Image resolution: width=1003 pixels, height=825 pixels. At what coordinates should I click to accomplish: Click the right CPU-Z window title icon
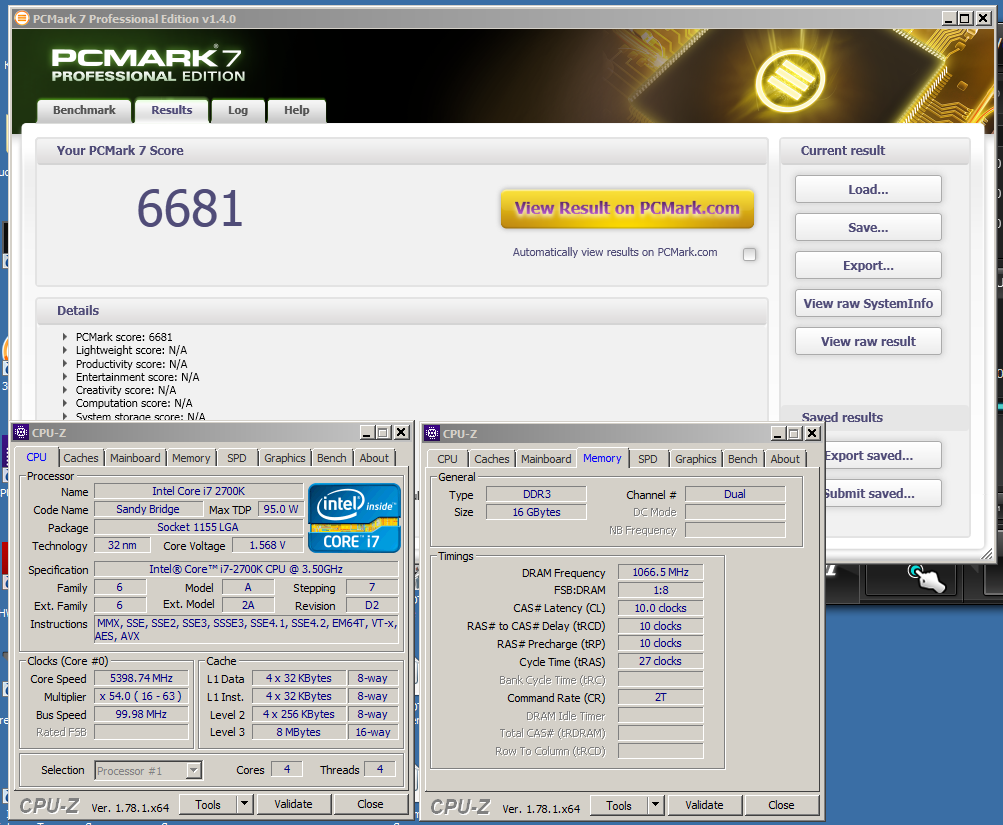[432, 433]
